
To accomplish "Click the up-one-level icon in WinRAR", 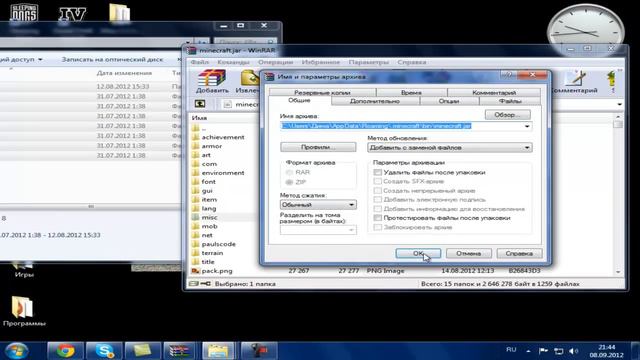I will point(200,104).
